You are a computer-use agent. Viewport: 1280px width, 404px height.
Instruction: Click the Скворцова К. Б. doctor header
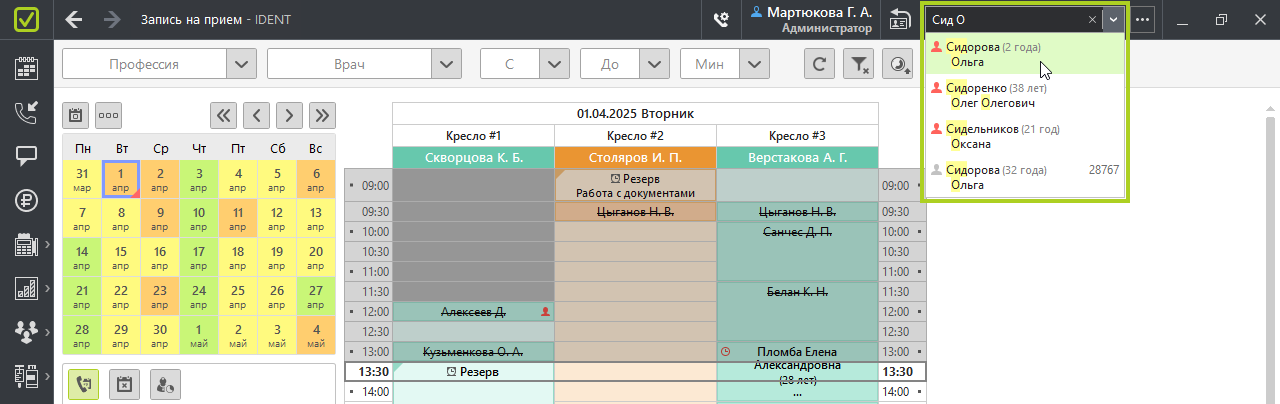pyautogui.click(x=473, y=158)
